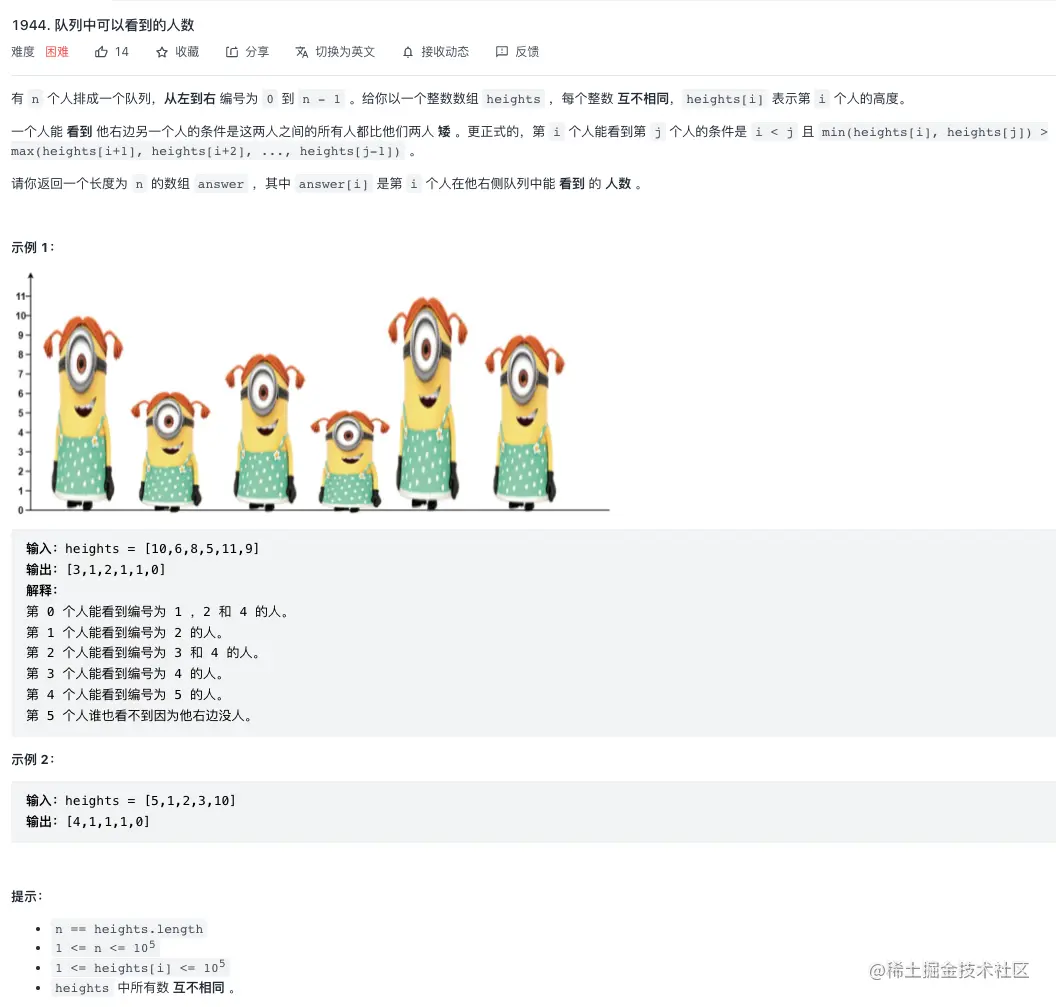Click 反馈 to send feedback
Screen dimensions: 1056x1007
click(x=527, y=52)
